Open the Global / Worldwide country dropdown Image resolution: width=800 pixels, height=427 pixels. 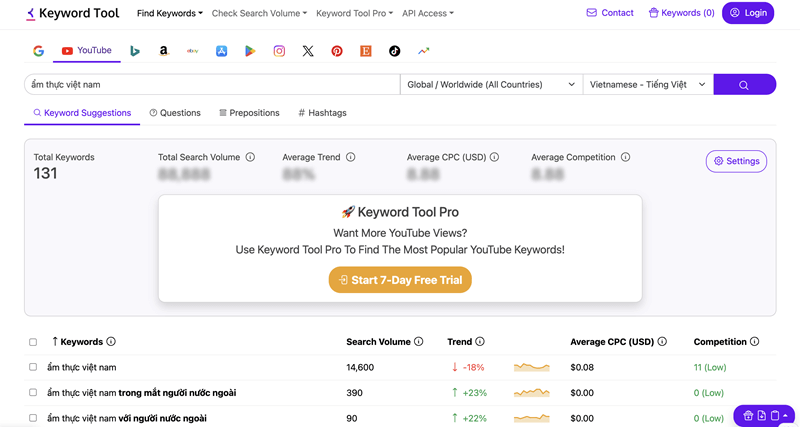pyautogui.click(x=491, y=85)
